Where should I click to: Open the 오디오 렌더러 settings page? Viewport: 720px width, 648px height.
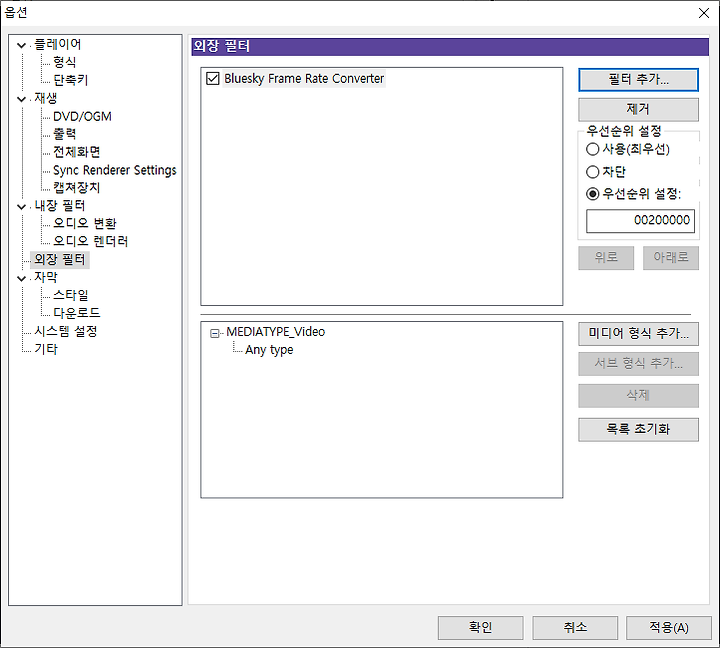[x=90, y=242]
